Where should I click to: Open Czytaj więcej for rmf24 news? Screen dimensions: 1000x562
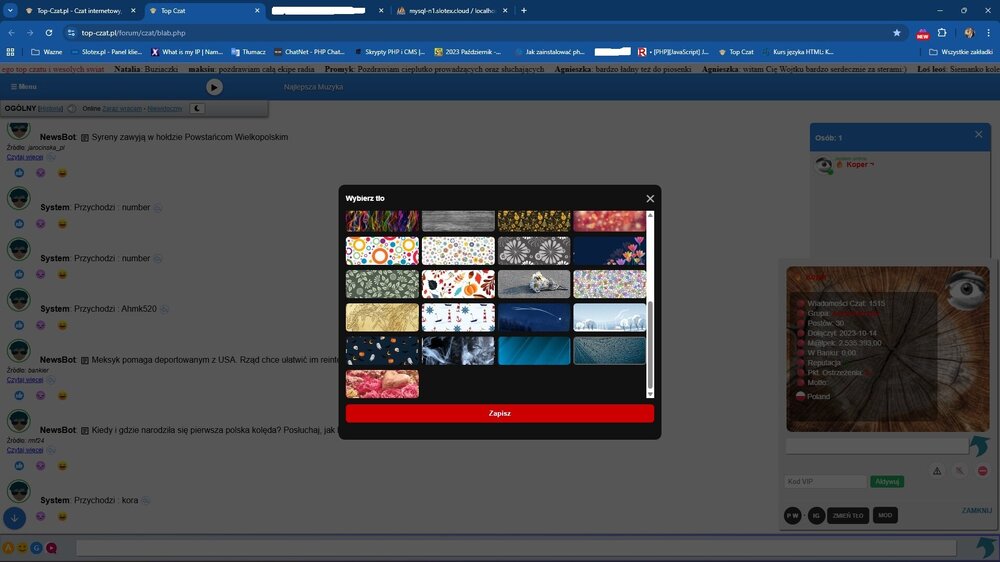click(x=25, y=450)
